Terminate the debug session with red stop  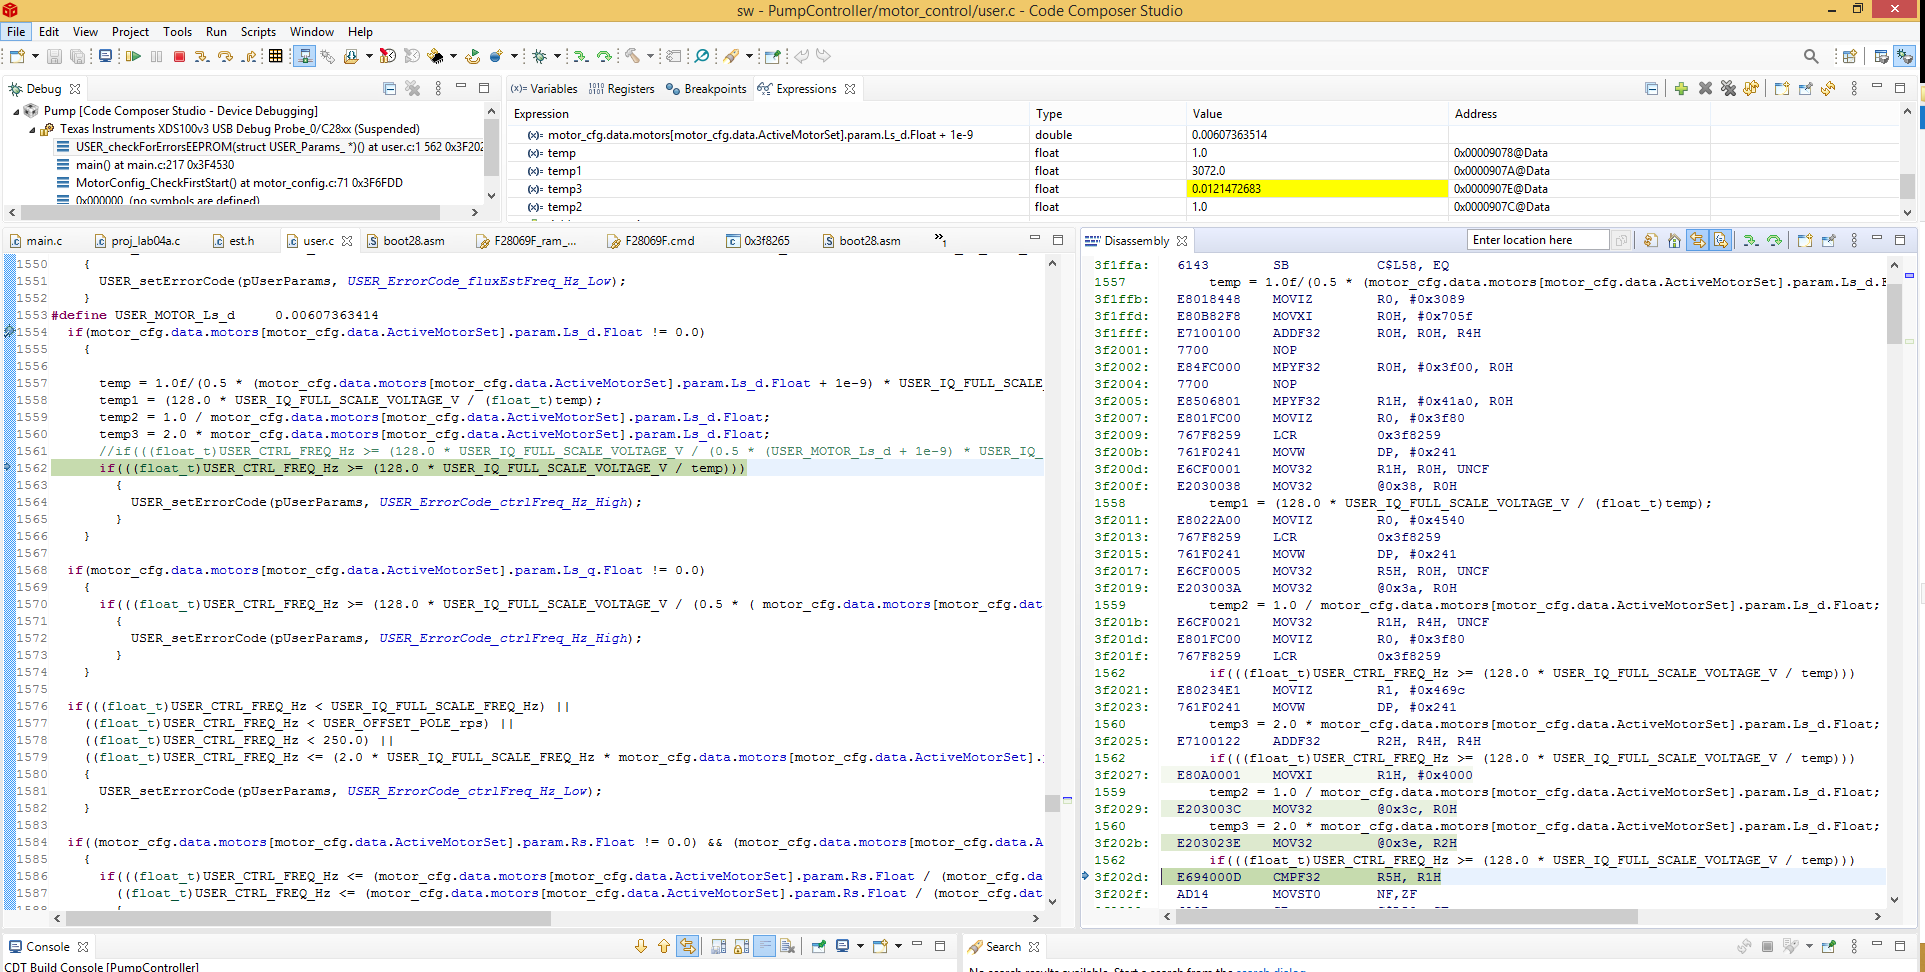click(179, 57)
